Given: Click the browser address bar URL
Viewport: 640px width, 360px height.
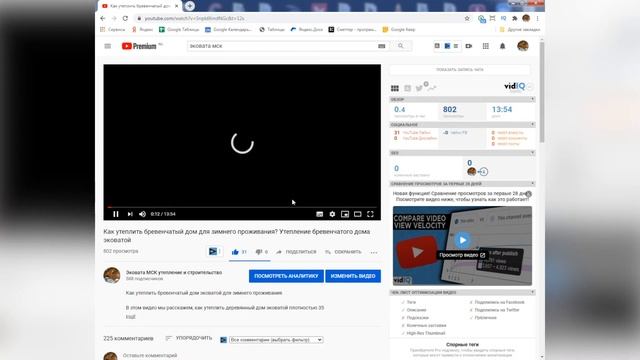Looking at the screenshot, I should 195,18.
